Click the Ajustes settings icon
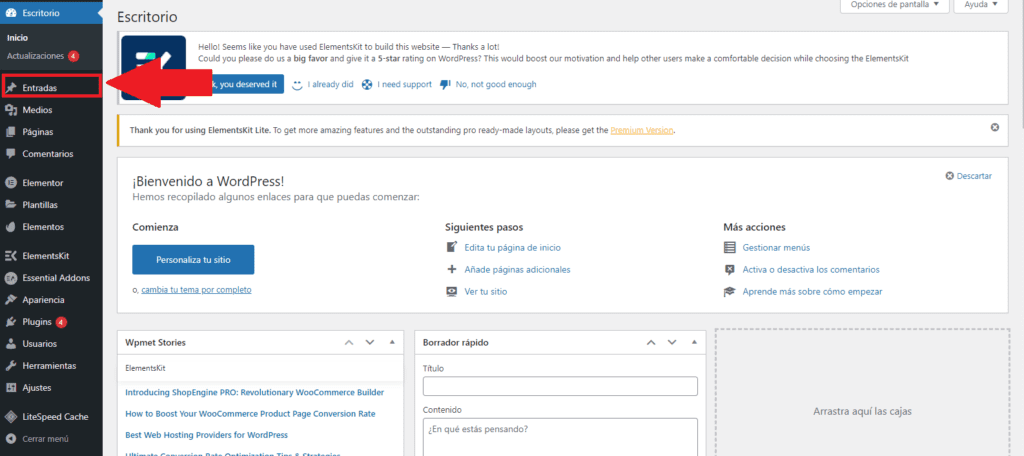The height and width of the screenshot is (456, 1024). [x=10, y=387]
